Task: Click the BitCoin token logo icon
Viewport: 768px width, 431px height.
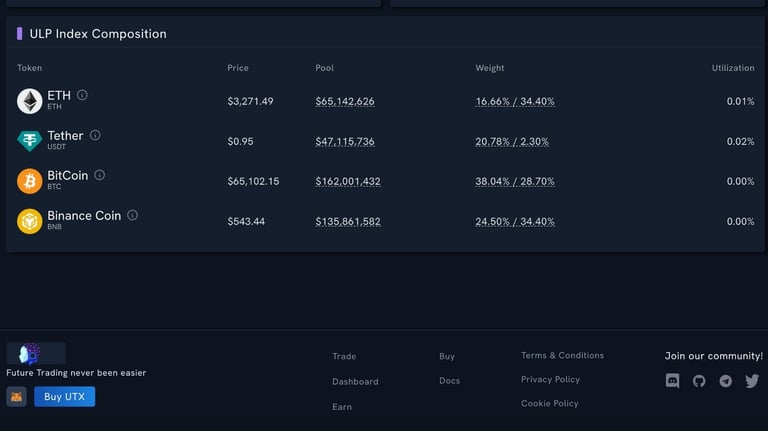Action: (29, 181)
